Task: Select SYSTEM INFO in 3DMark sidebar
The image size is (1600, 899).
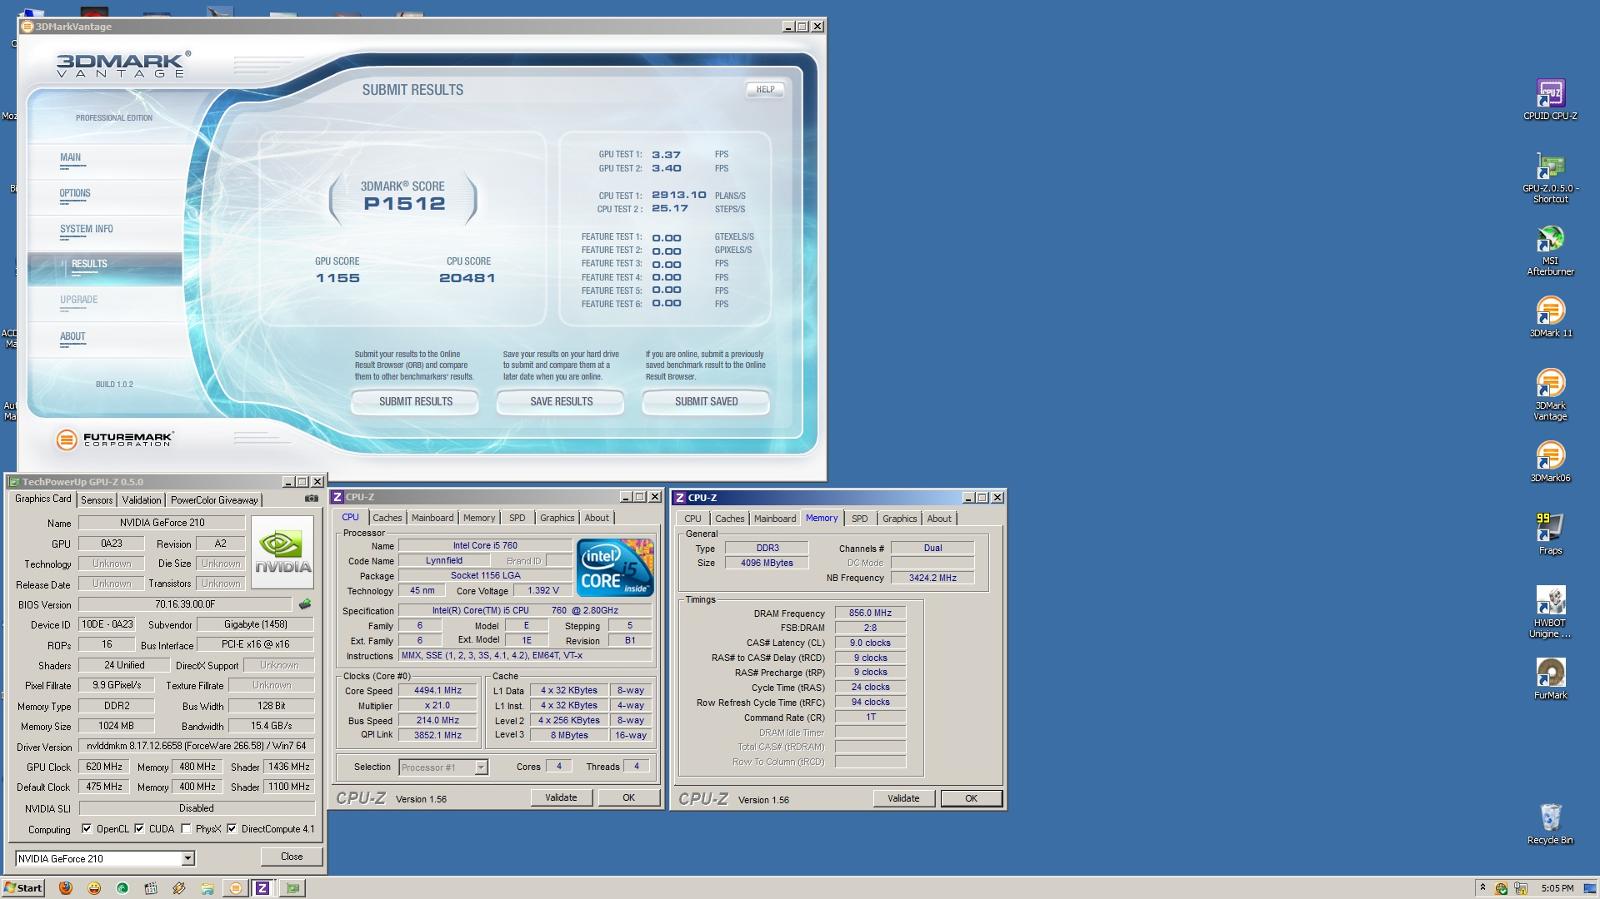Action: (86, 230)
